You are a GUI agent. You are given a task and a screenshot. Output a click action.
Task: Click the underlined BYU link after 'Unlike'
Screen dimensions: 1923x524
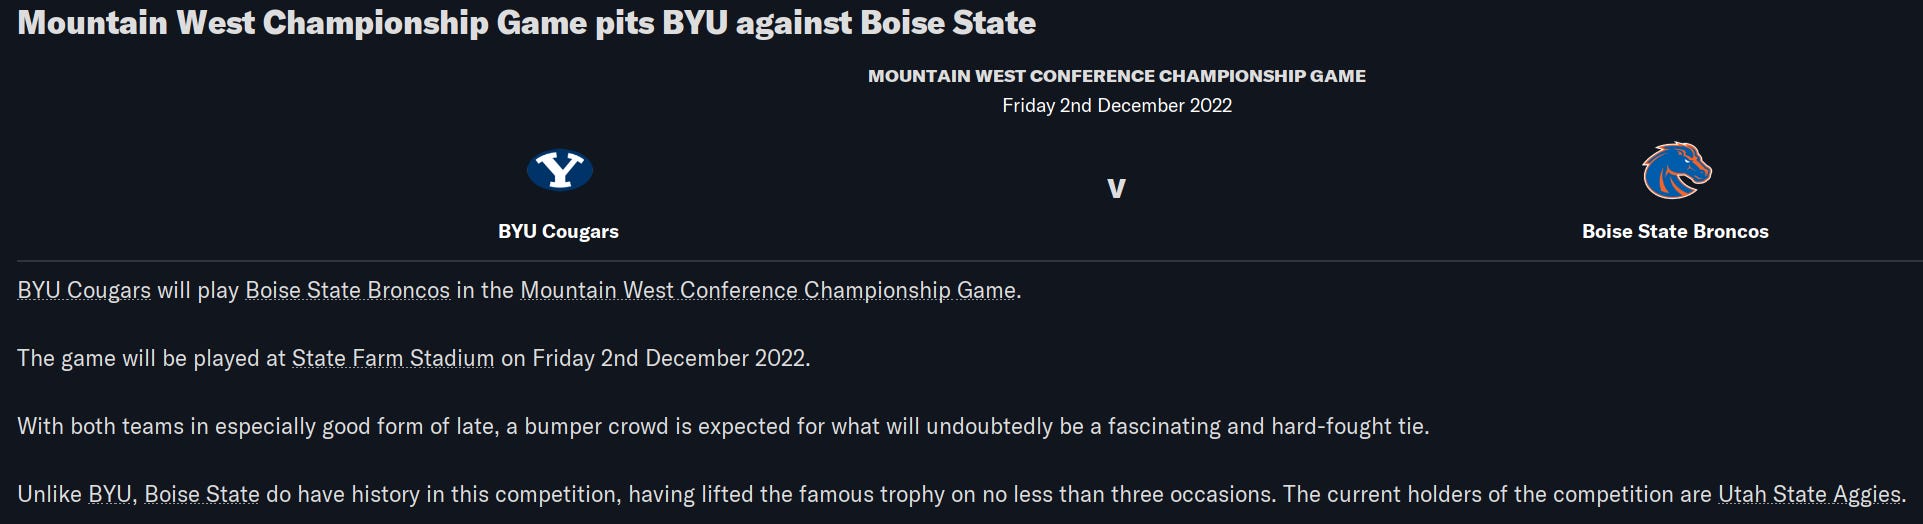coord(110,494)
